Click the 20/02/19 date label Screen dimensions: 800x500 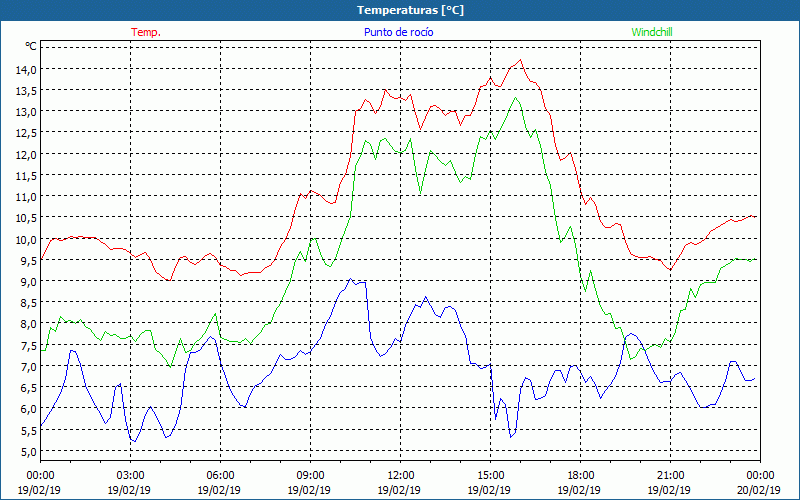click(759, 490)
